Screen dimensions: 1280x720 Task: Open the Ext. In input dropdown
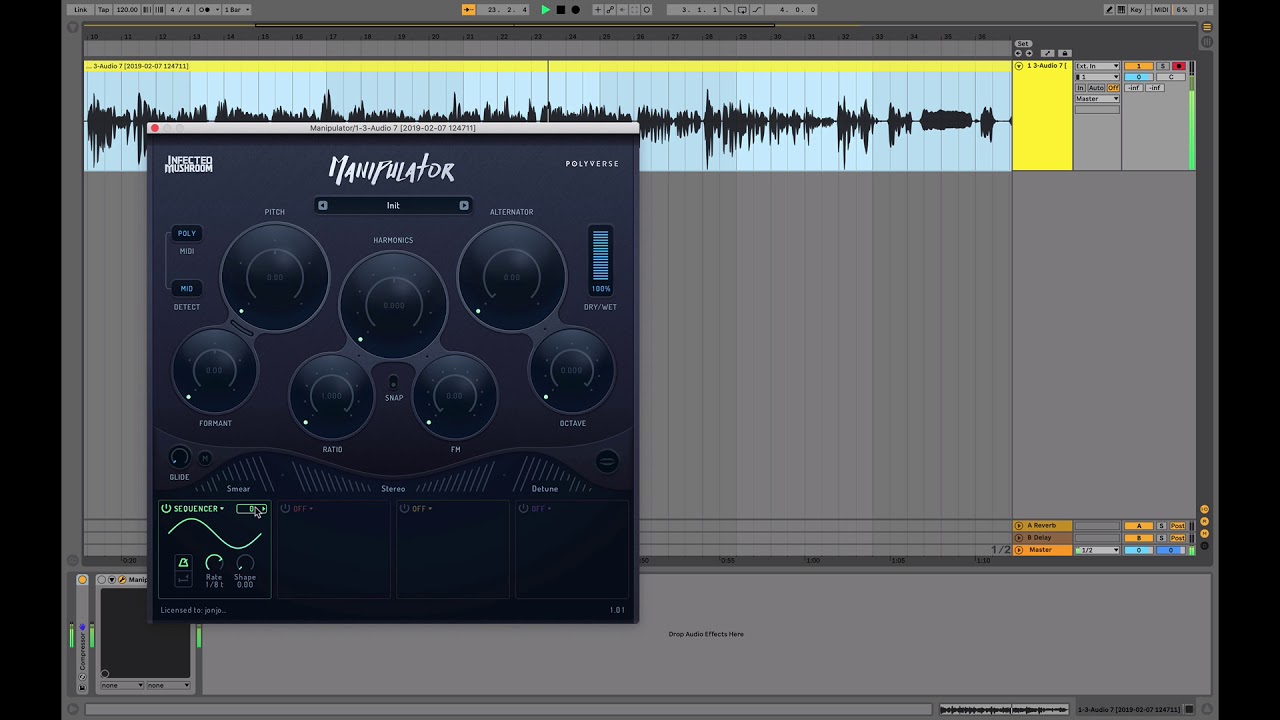[x=1097, y=66]
